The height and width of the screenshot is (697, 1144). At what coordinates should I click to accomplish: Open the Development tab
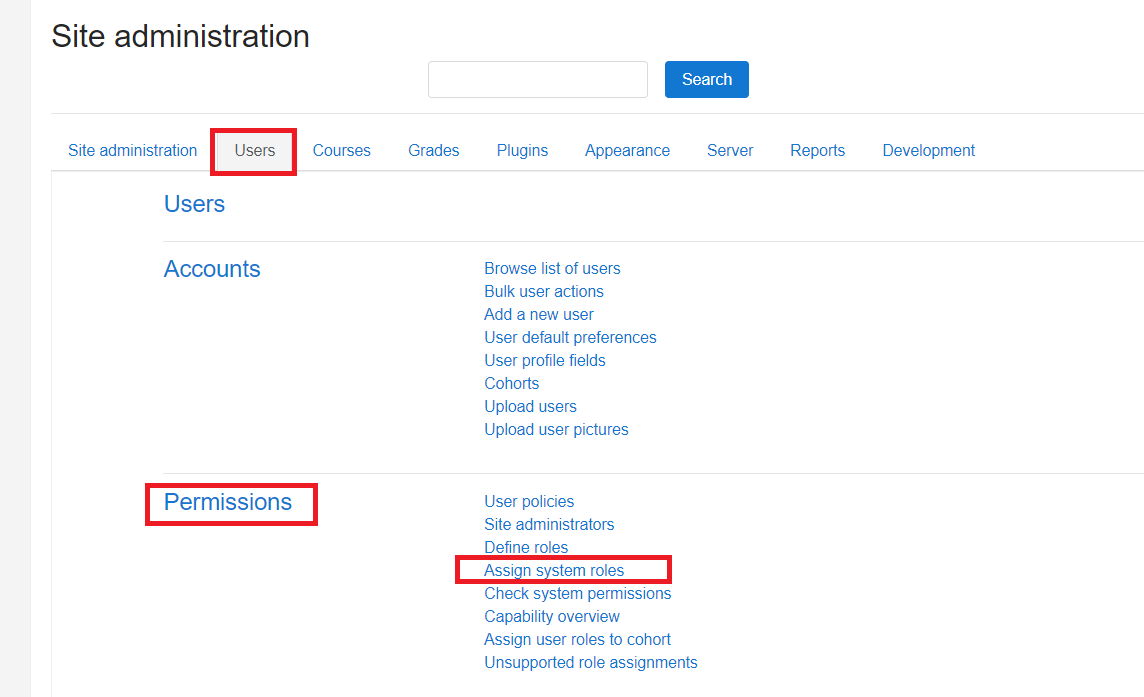928,150
